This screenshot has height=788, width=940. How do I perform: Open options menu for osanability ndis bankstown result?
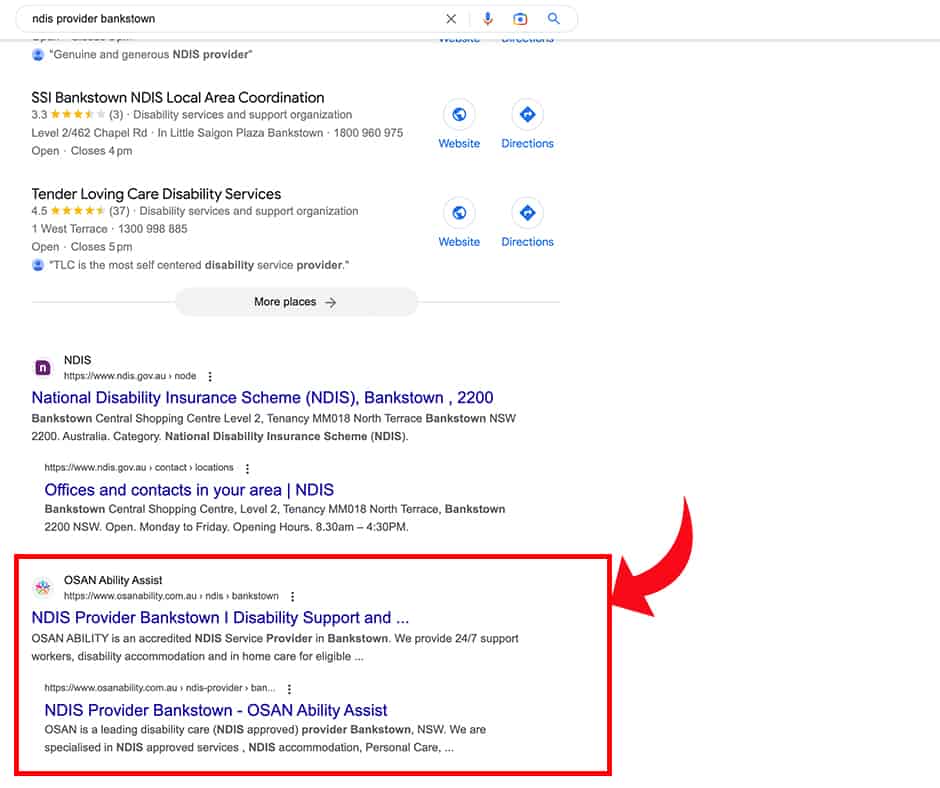tap(292, 597)
